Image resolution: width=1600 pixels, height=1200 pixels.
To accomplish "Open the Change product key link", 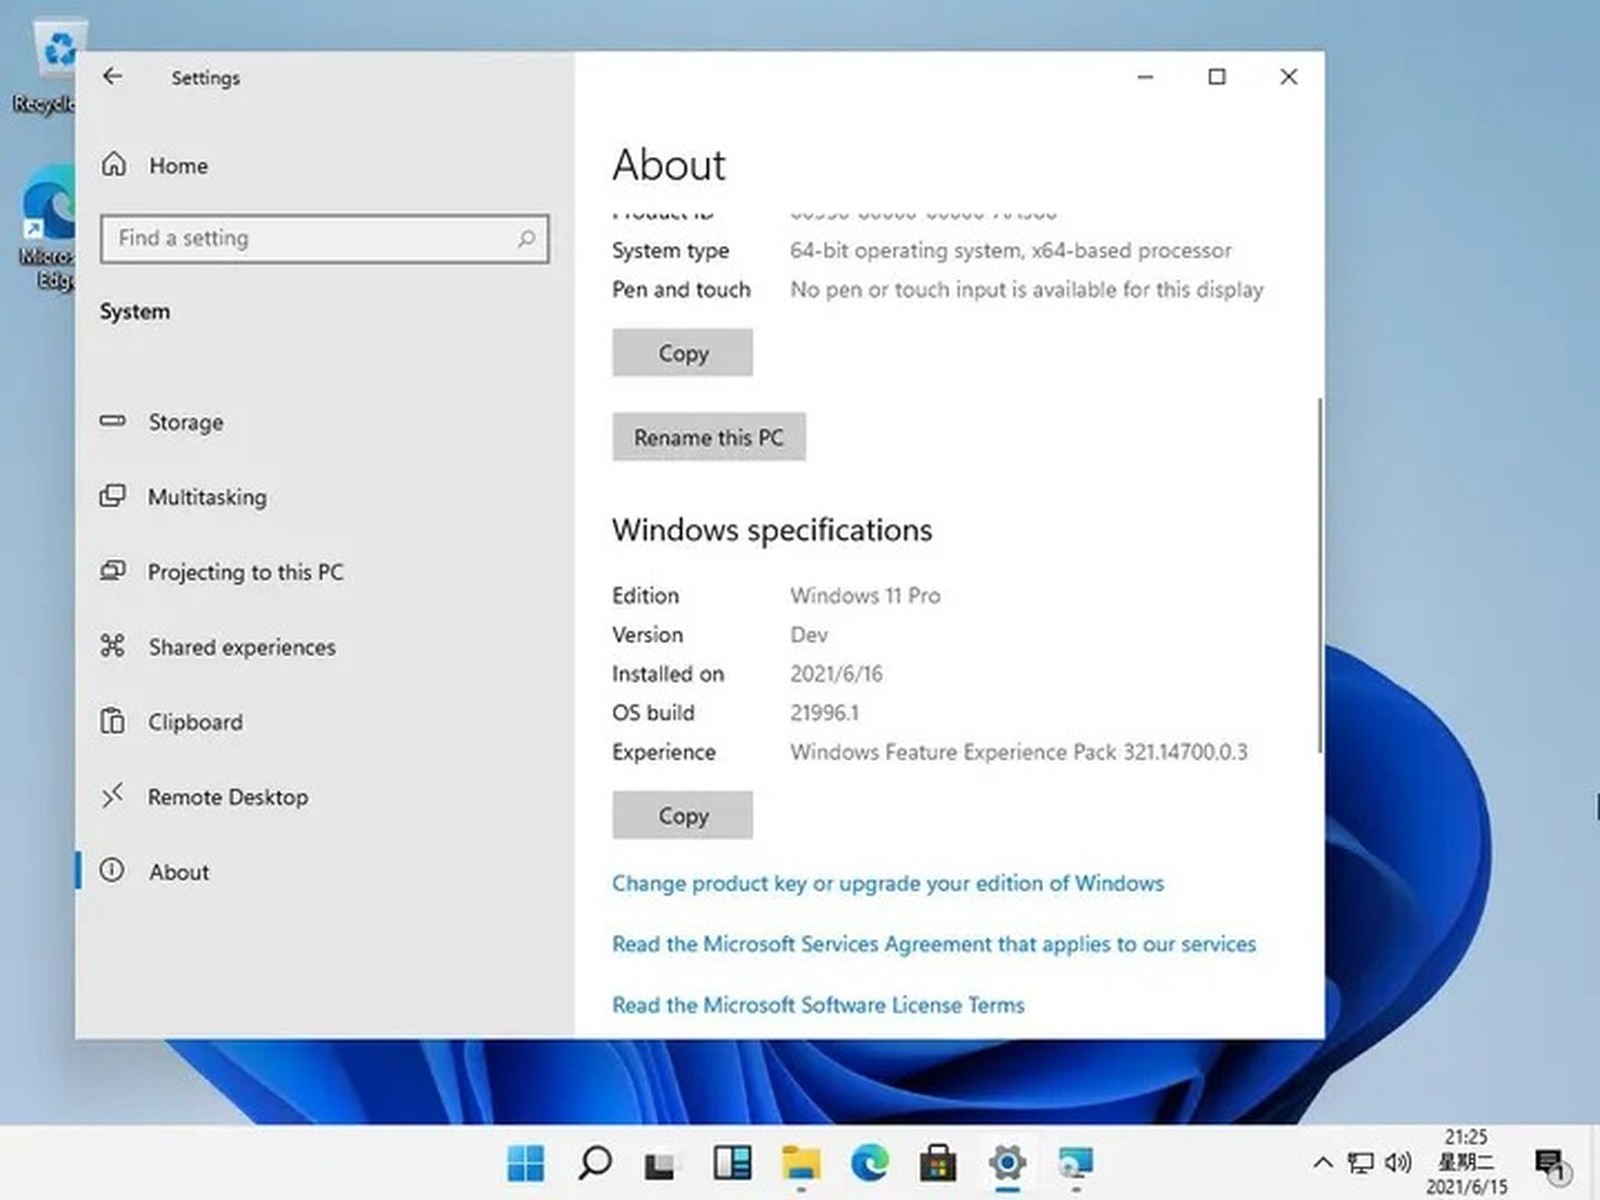I will point(887,883).
